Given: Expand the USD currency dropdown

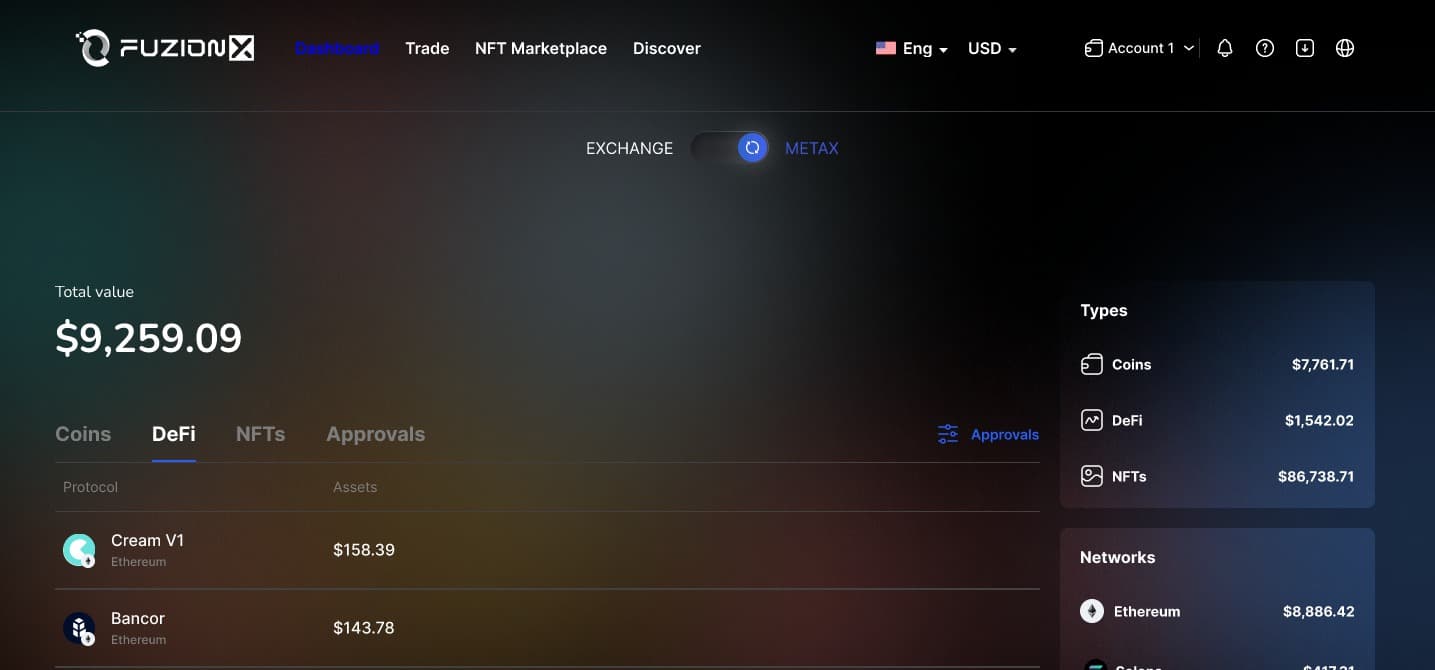Looking at the screenshot, I should click(991, 48).
